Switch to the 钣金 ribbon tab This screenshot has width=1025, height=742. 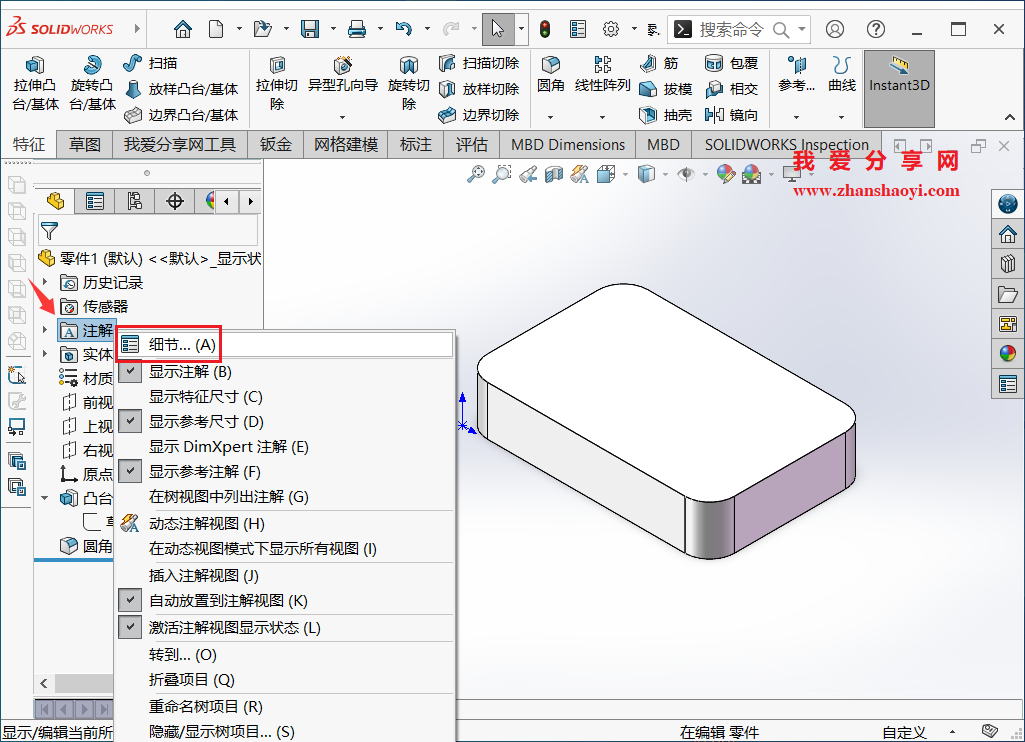pyautogui.click(x=275, y=144)
